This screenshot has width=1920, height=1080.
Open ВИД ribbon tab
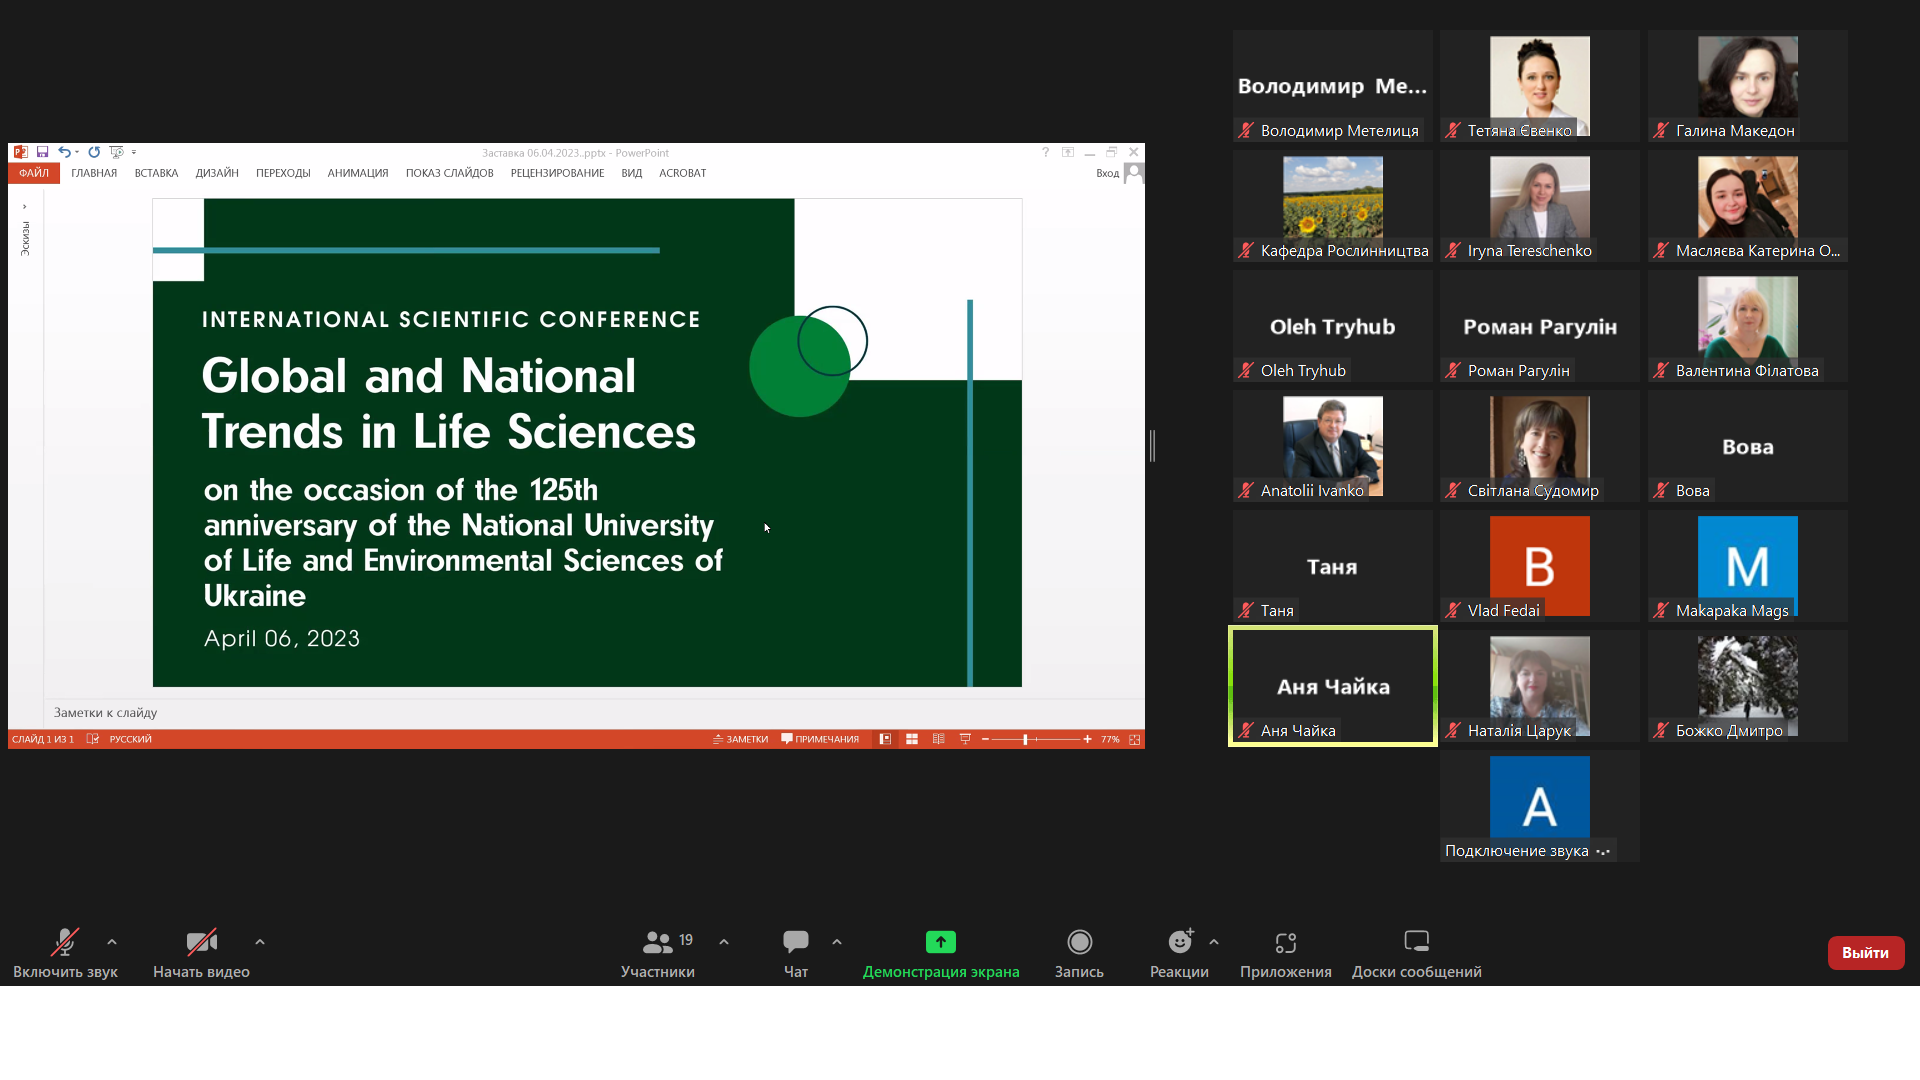tap(632, 173)
